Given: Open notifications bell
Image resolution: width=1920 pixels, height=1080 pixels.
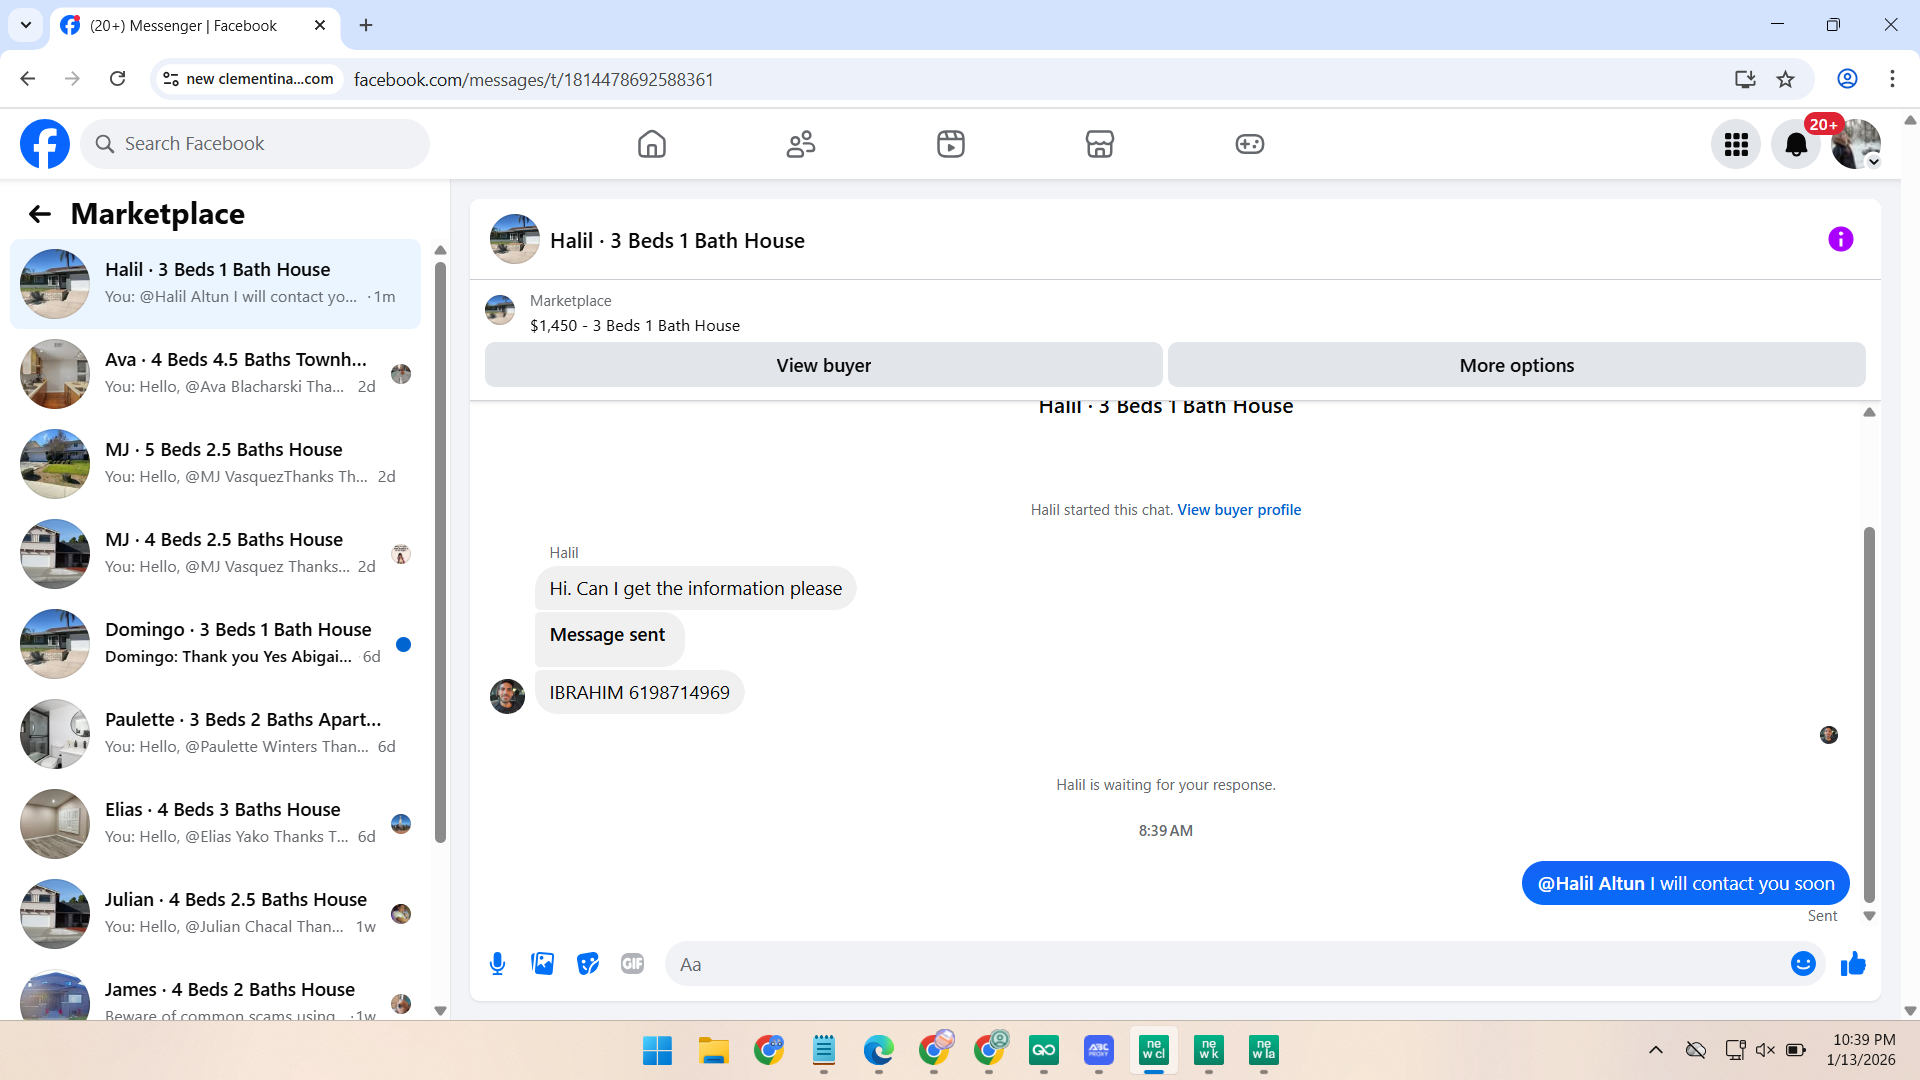Looking at the screenshot, I should pos(1796,145).
